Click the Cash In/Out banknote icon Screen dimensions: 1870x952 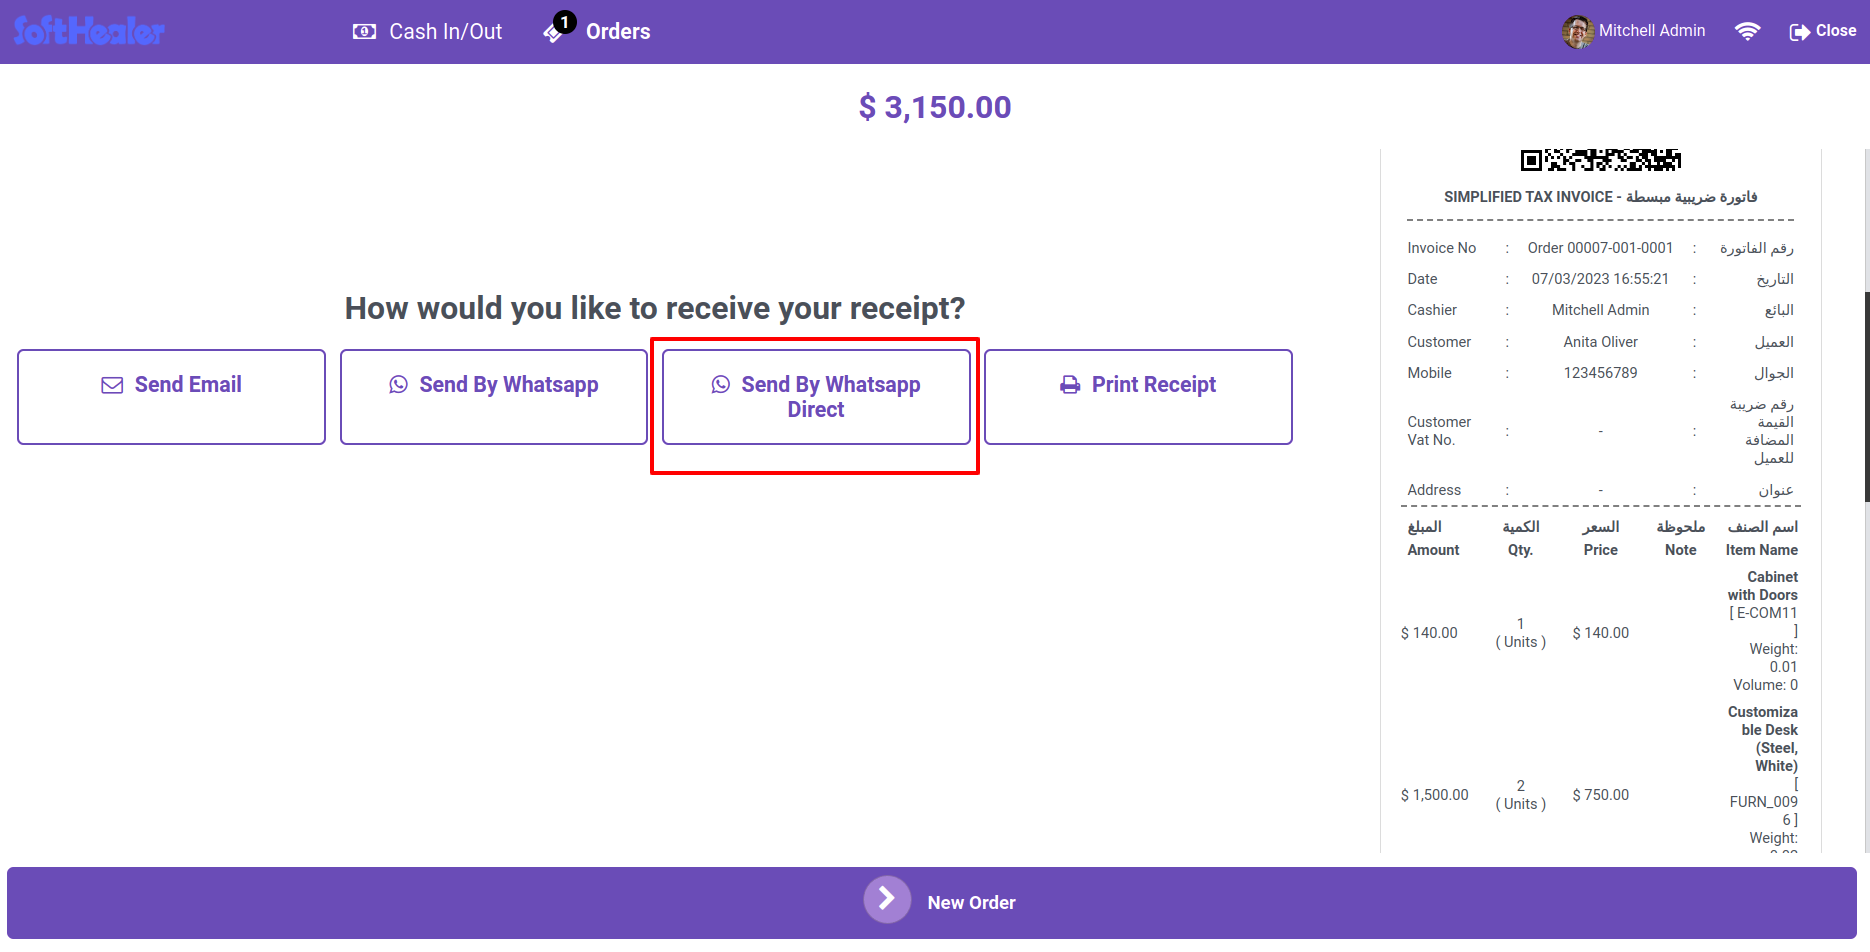click(x=364, y=32)
